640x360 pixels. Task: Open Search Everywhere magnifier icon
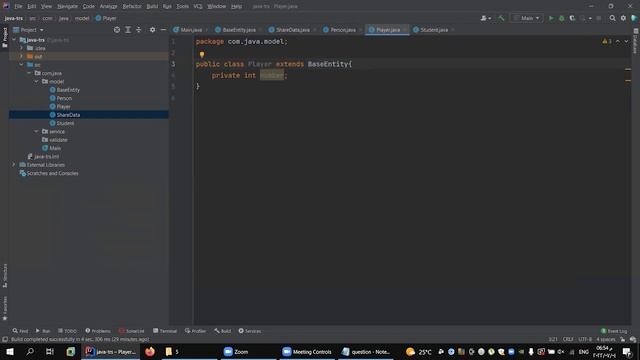[612, 18]
